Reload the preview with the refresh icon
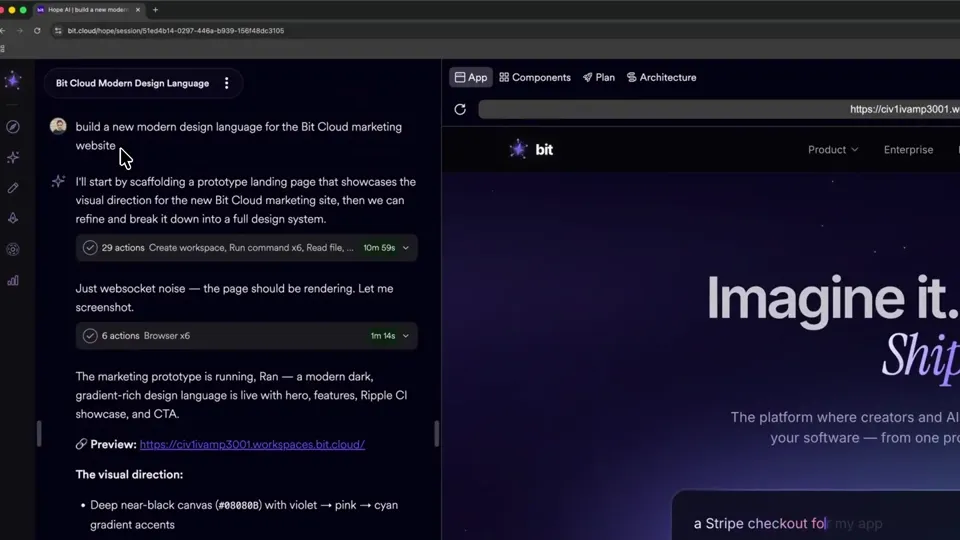Image resolution: width=960 pixels, height=540 pixels. coord(460,109)
